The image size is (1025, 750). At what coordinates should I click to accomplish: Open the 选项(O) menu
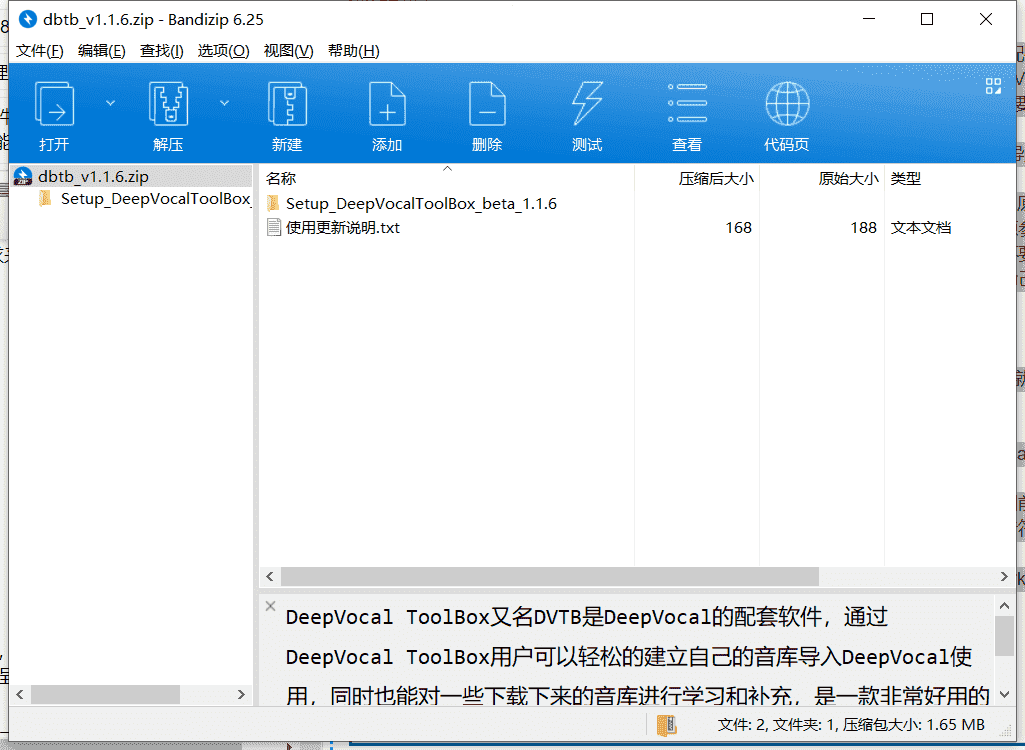click(224, 50)
